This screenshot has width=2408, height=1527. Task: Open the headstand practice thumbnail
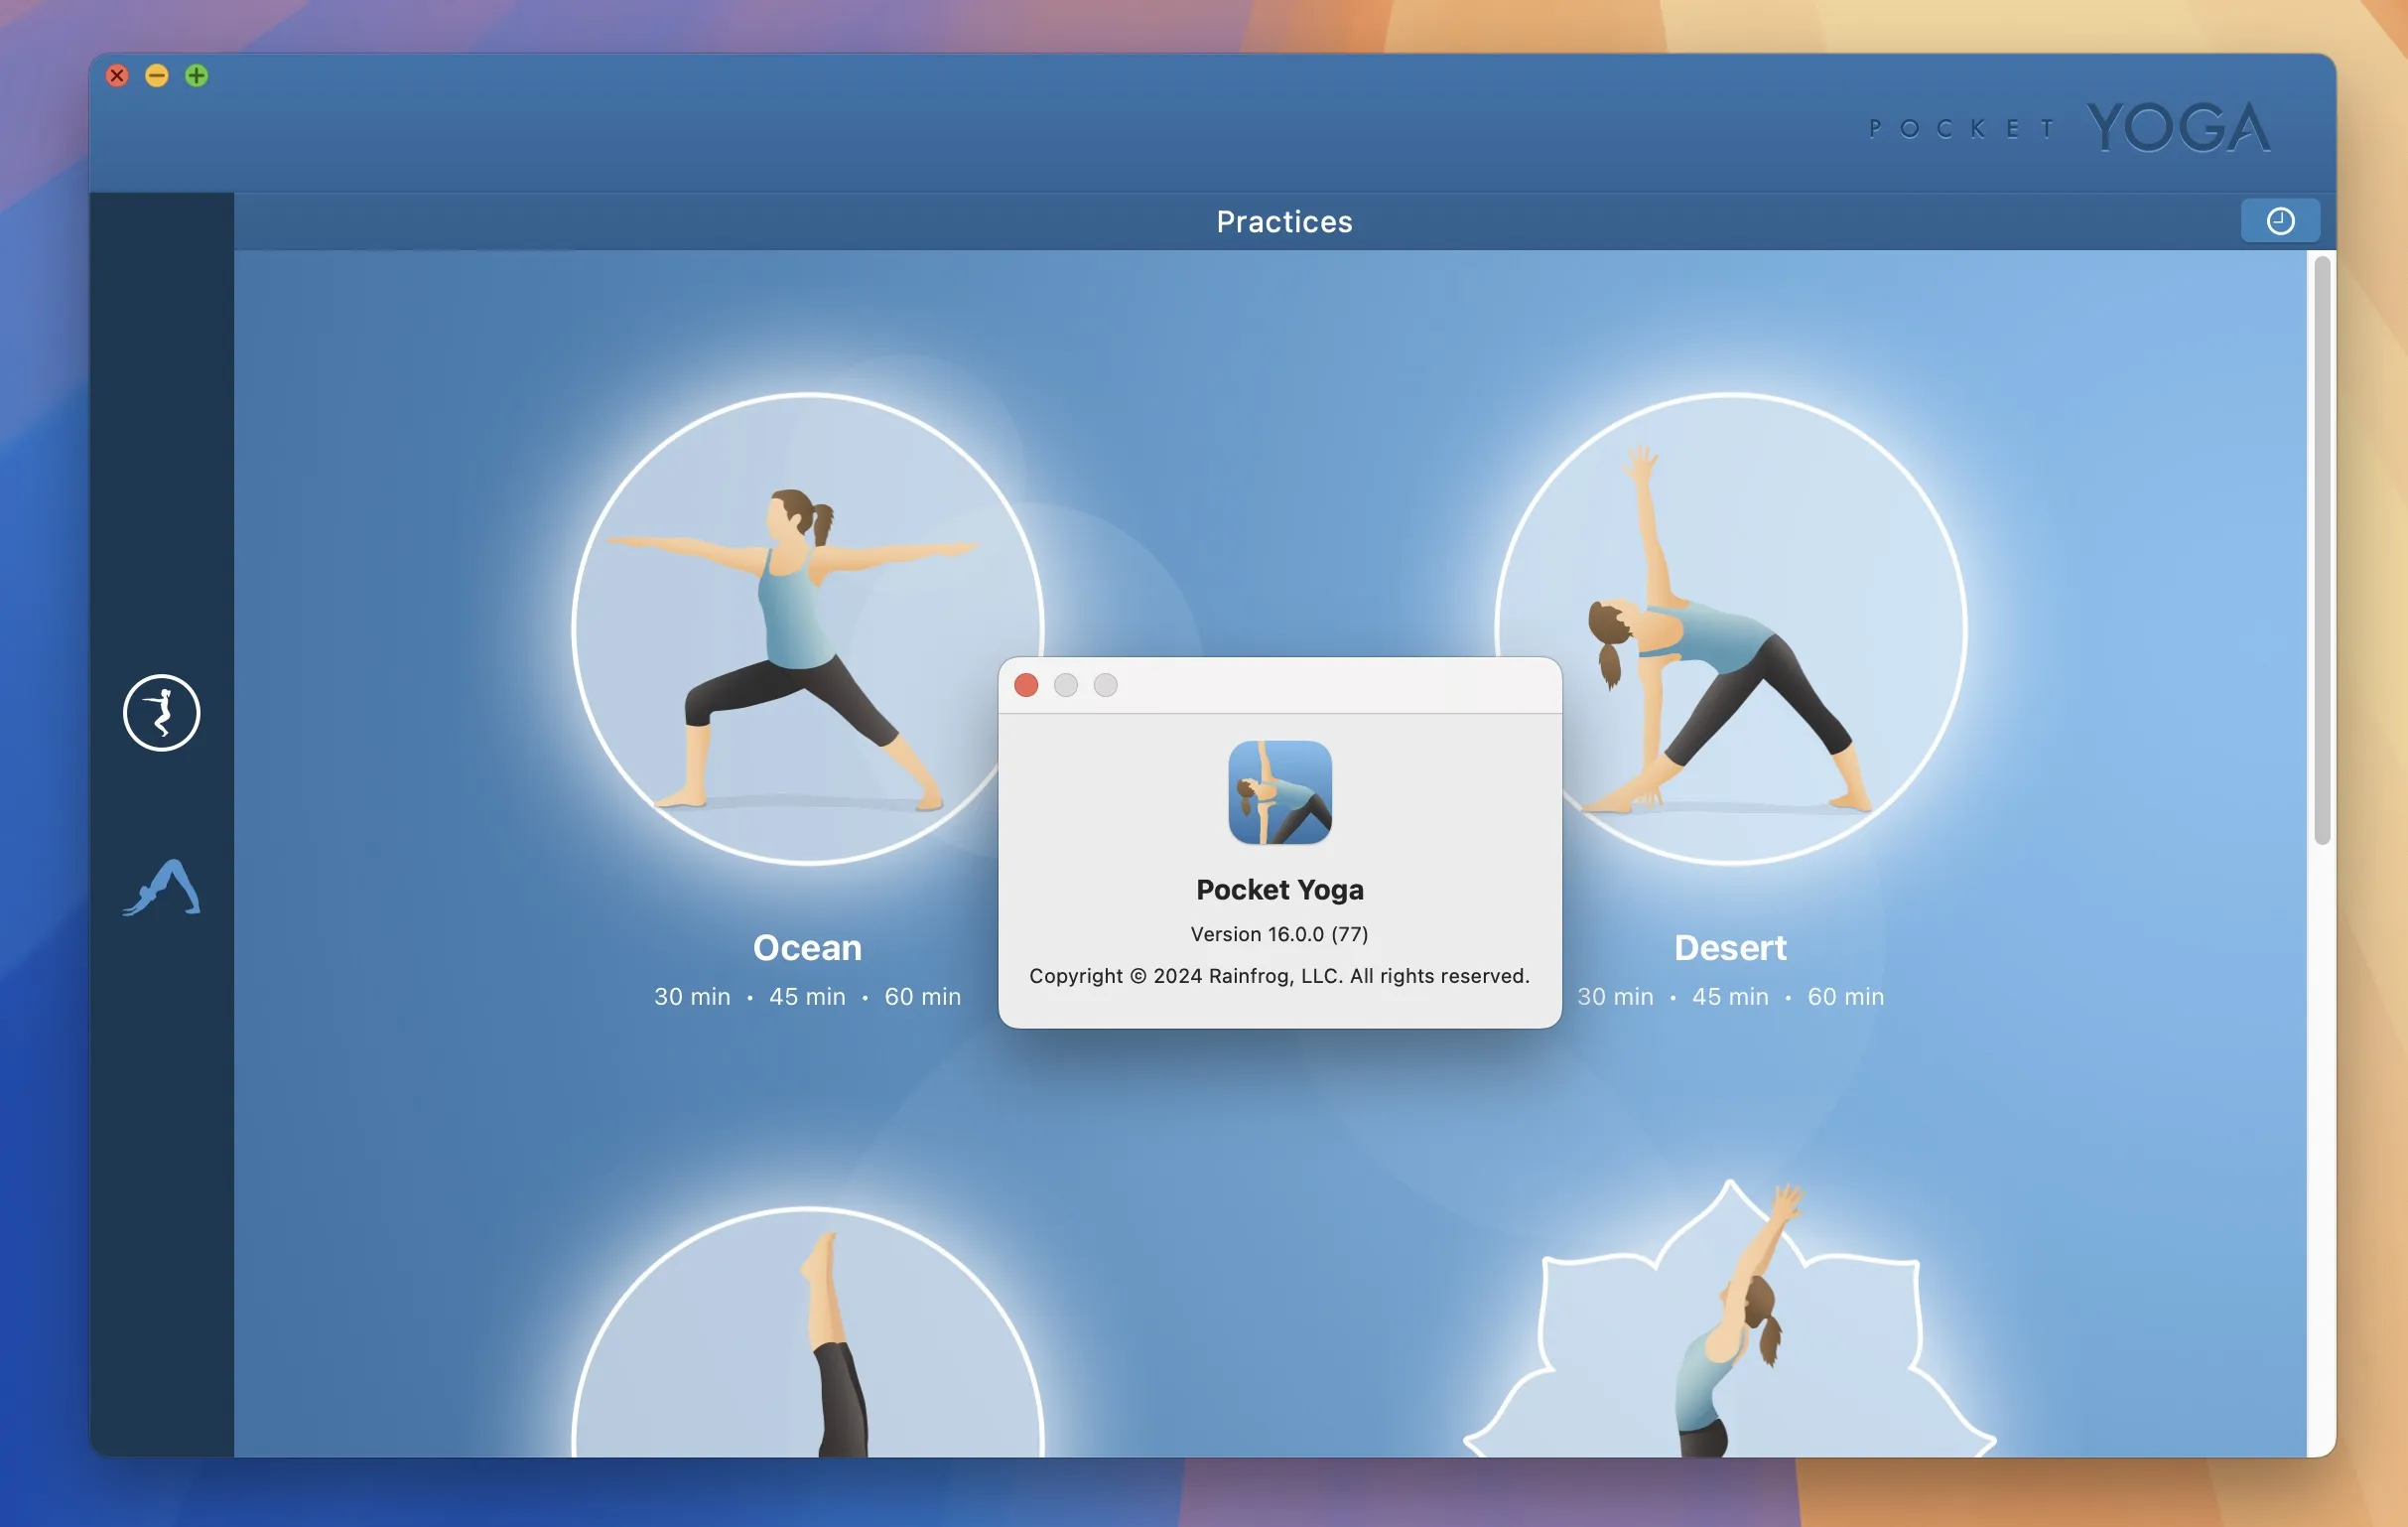pos(808,1332)
